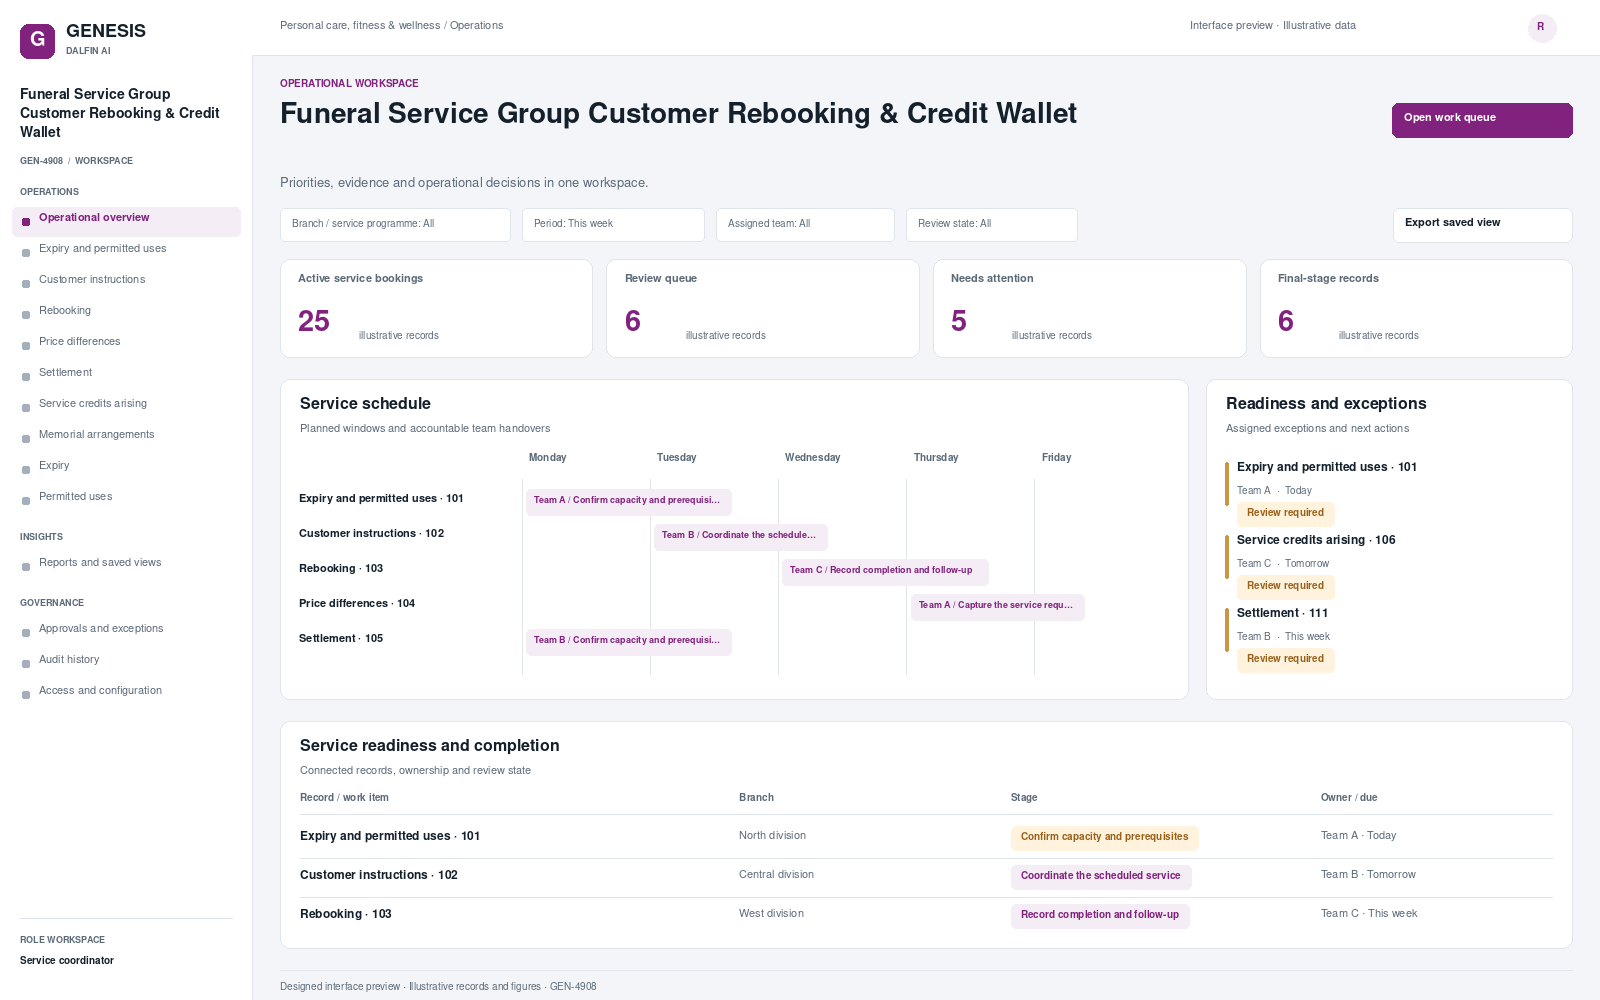Click Operations breadcrumb link
This screenshot has width=1600, height=1000.
coord(476,26)
